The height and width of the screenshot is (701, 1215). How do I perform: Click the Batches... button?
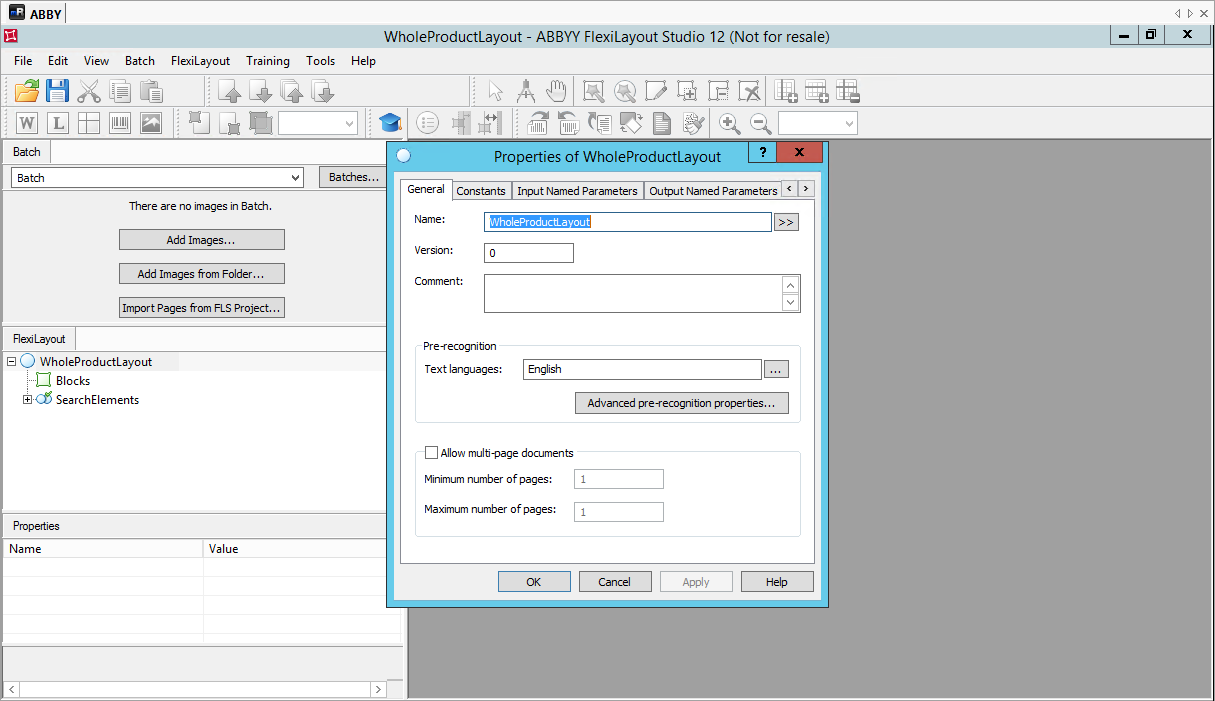pyautogui.click(x=355, y=177)
